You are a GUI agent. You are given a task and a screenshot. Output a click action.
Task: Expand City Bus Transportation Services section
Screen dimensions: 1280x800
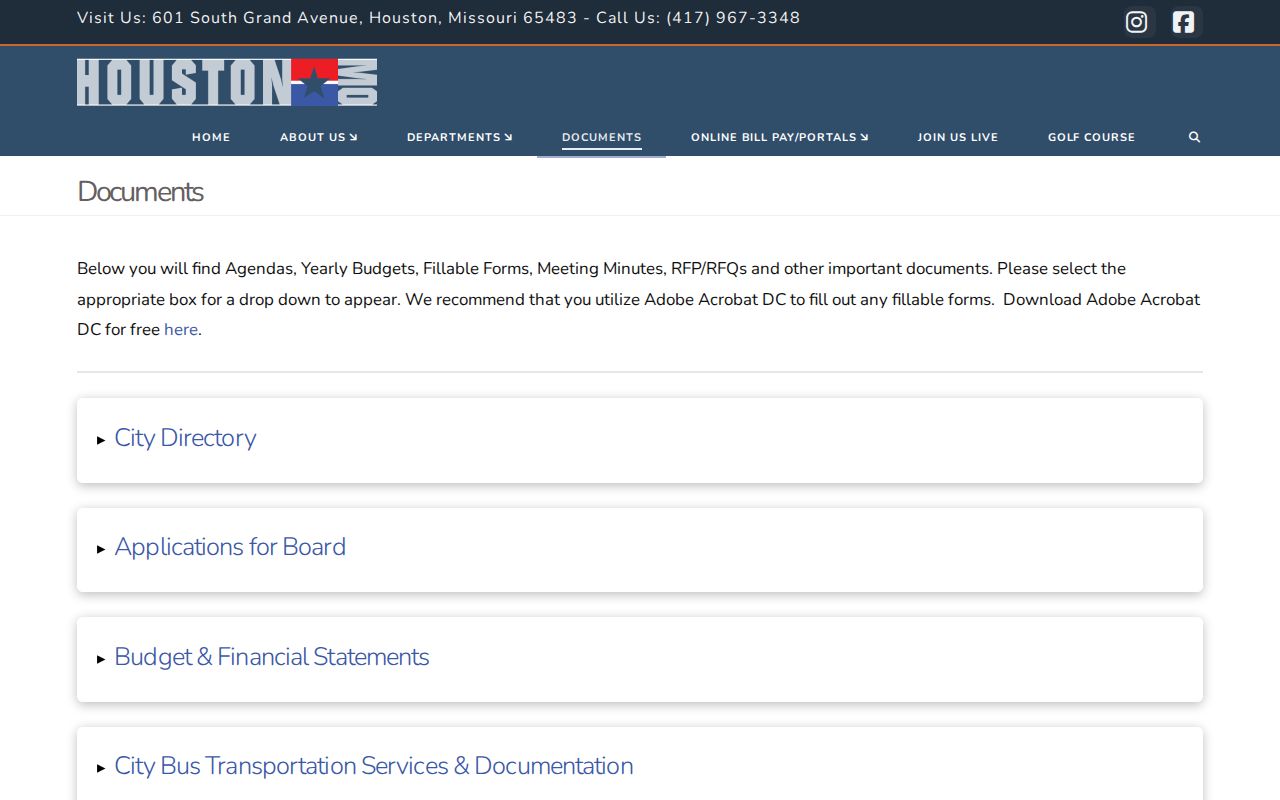coord(640,764)
